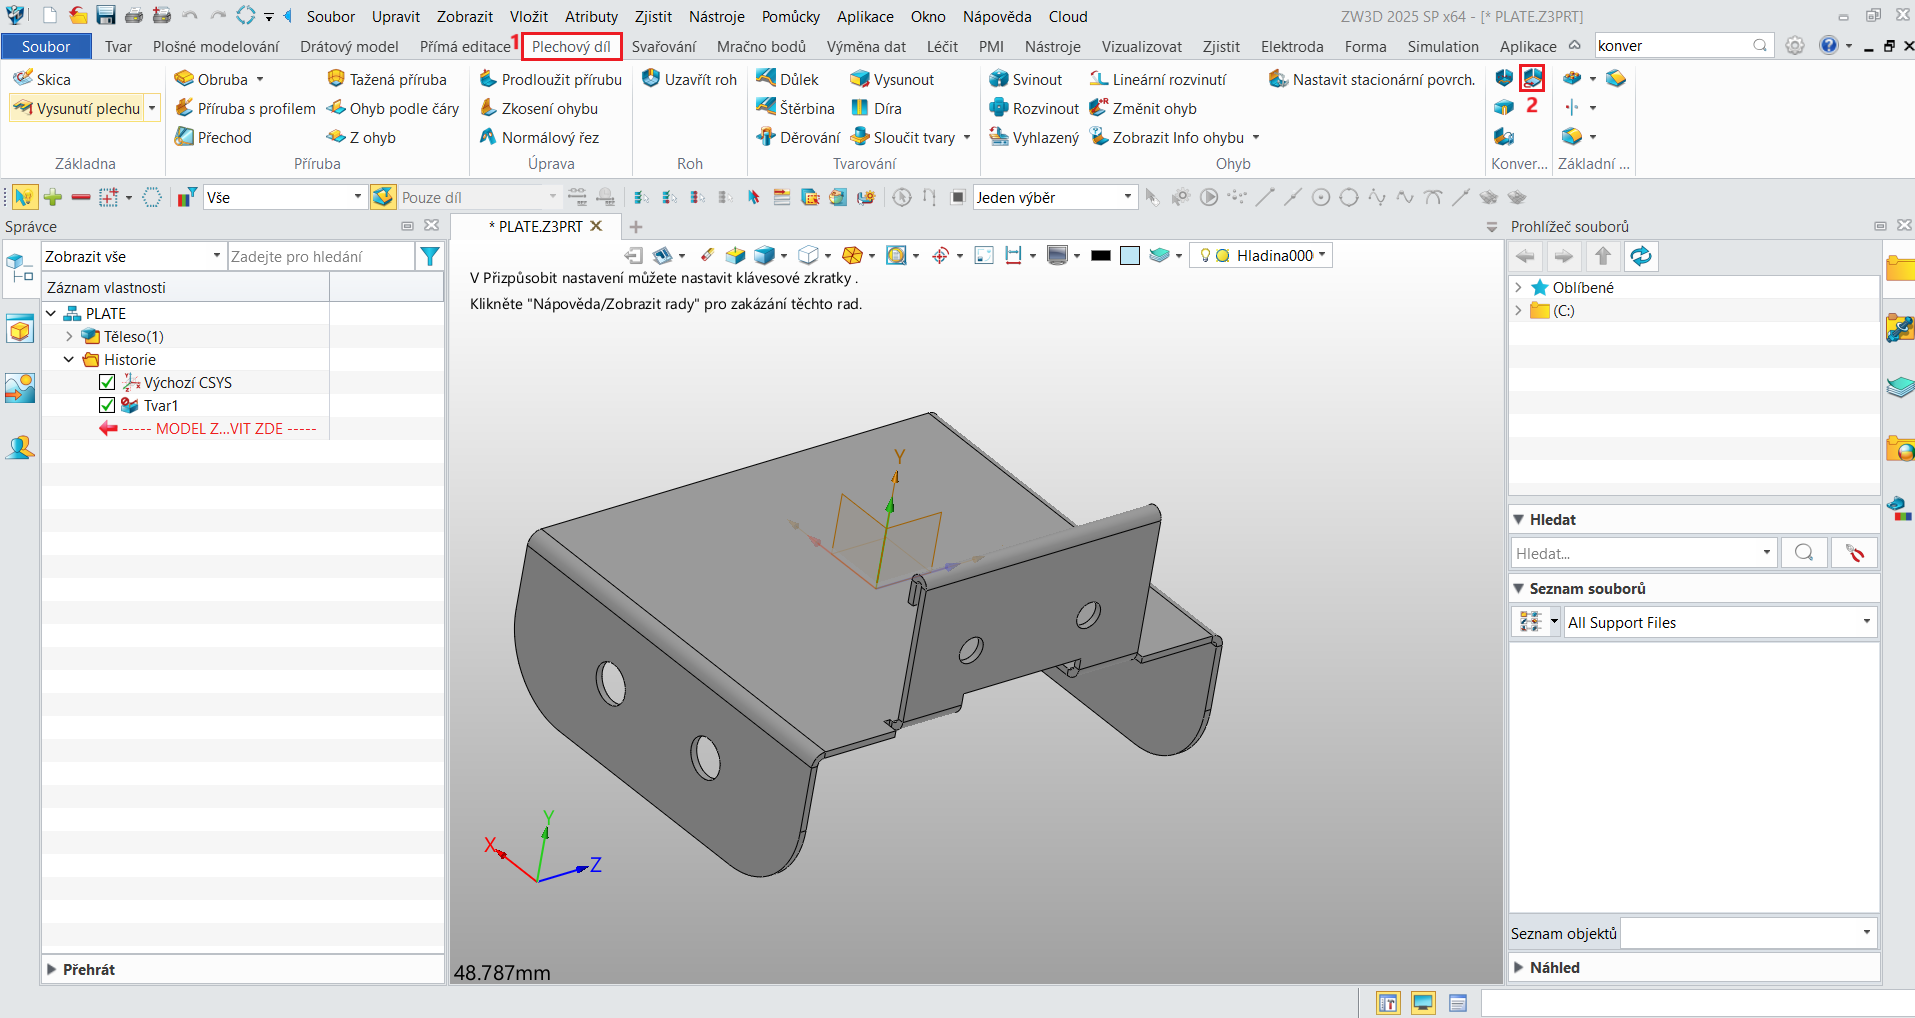Refresh the file browser with the refresh icon

pos(1641,257)
